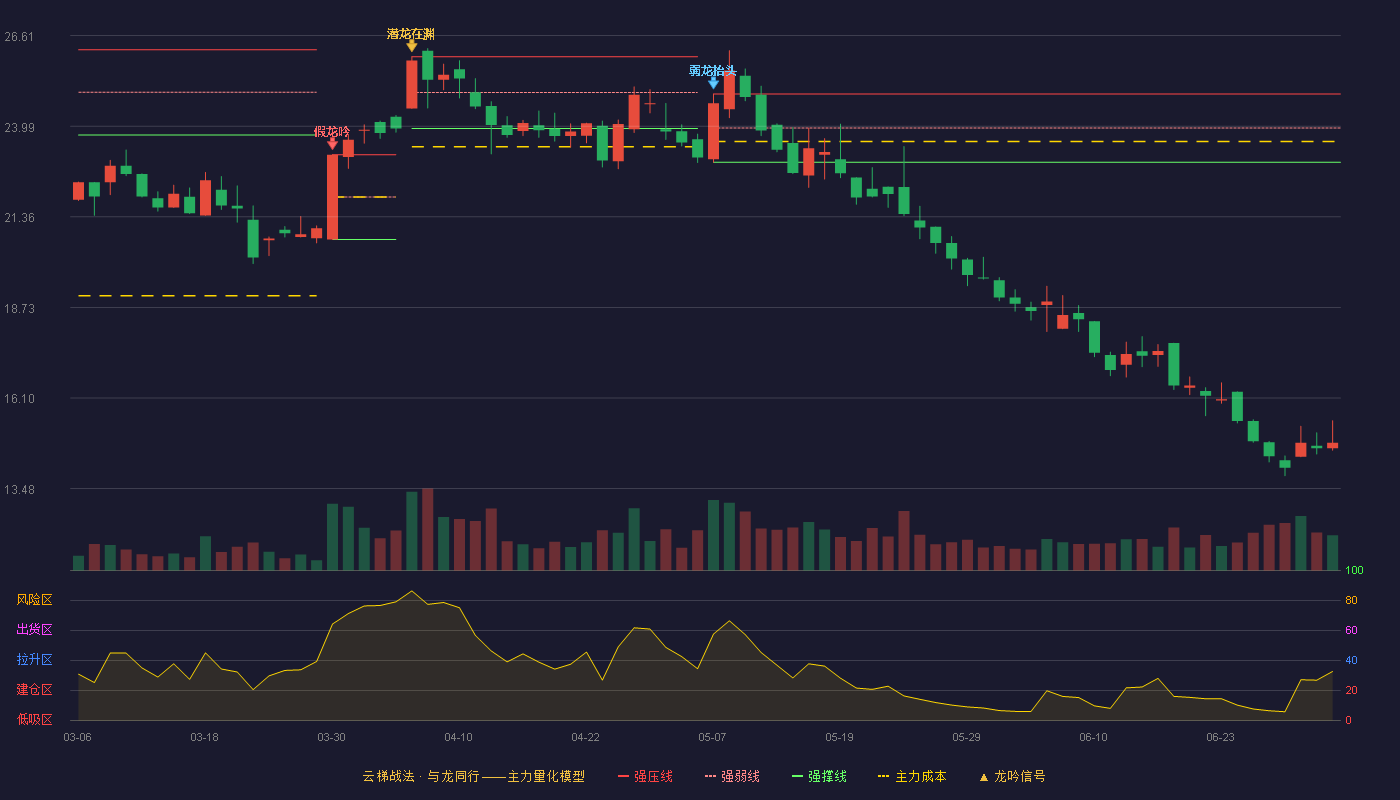Screen dimensions: 1400x800
Task: Click the red 假龙吟 signal arrow
Action: click(333, 144)
